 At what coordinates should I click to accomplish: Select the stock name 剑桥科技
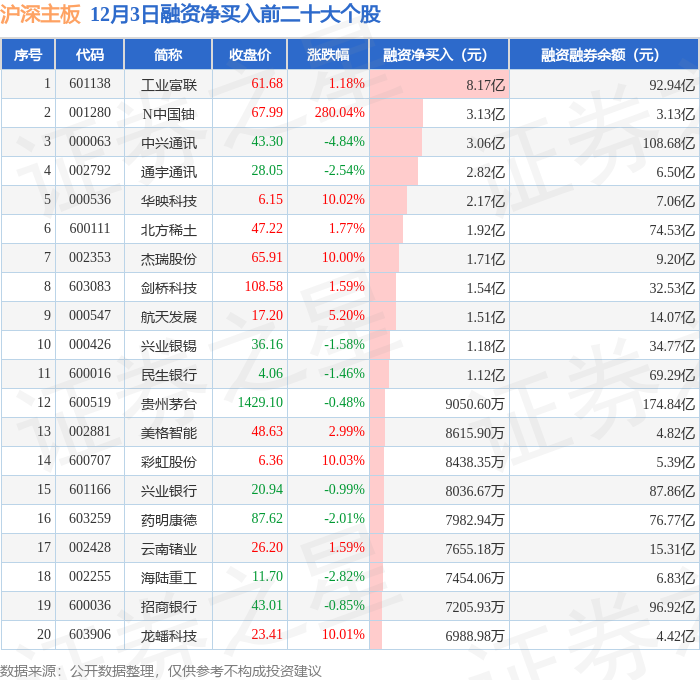tap(169, 288)
